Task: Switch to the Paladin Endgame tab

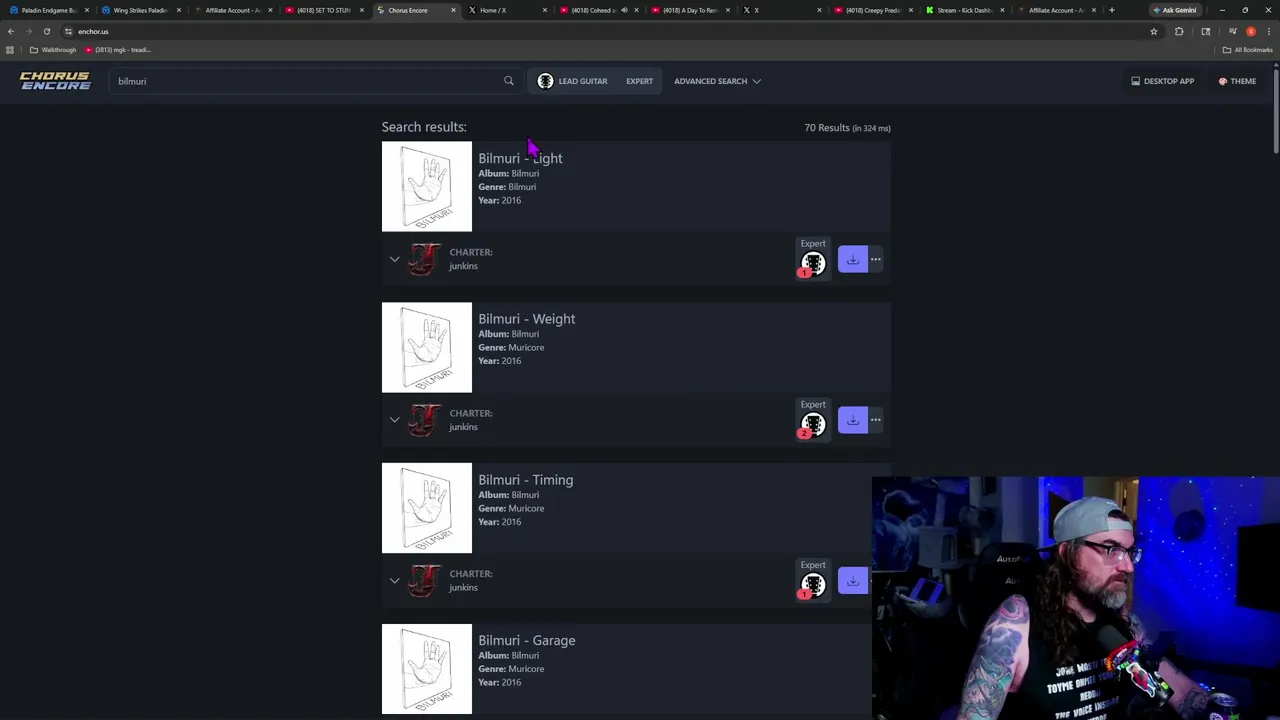Action: (48, 10)
